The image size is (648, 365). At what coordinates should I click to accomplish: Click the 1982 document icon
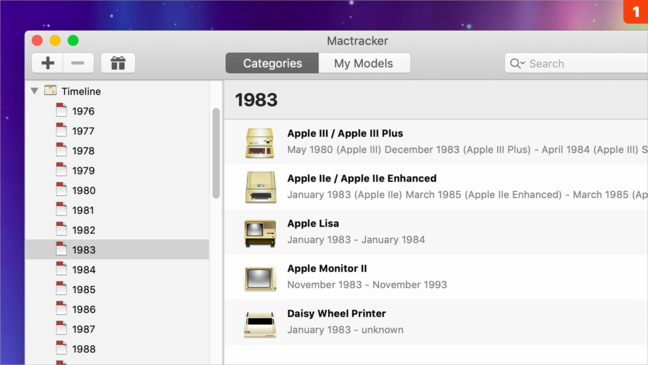point(61,229)
